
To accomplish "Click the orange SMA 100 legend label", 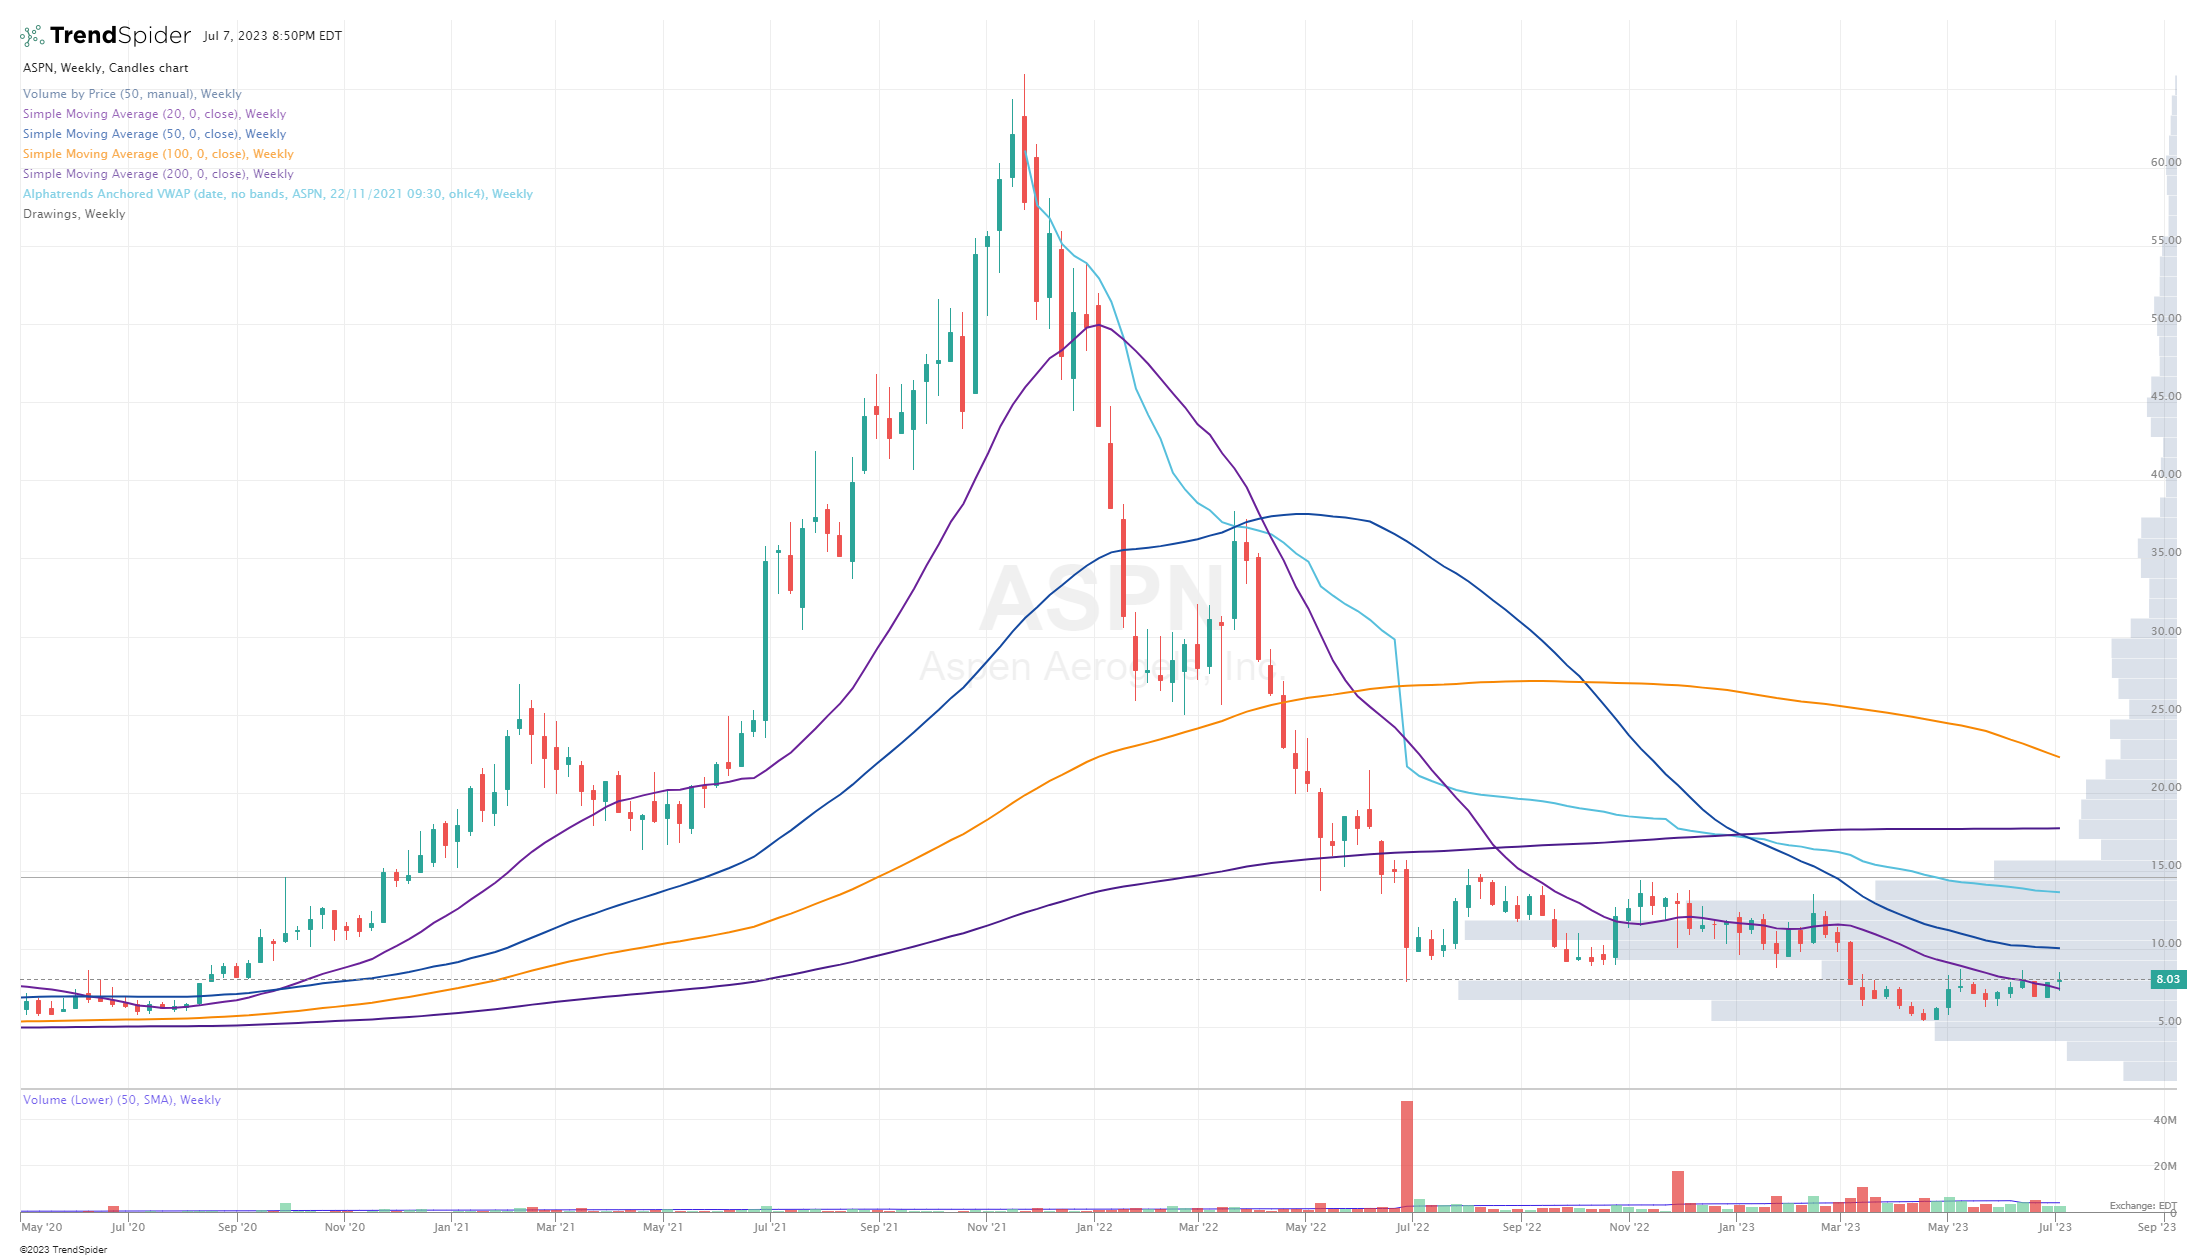I will point(158,154).
